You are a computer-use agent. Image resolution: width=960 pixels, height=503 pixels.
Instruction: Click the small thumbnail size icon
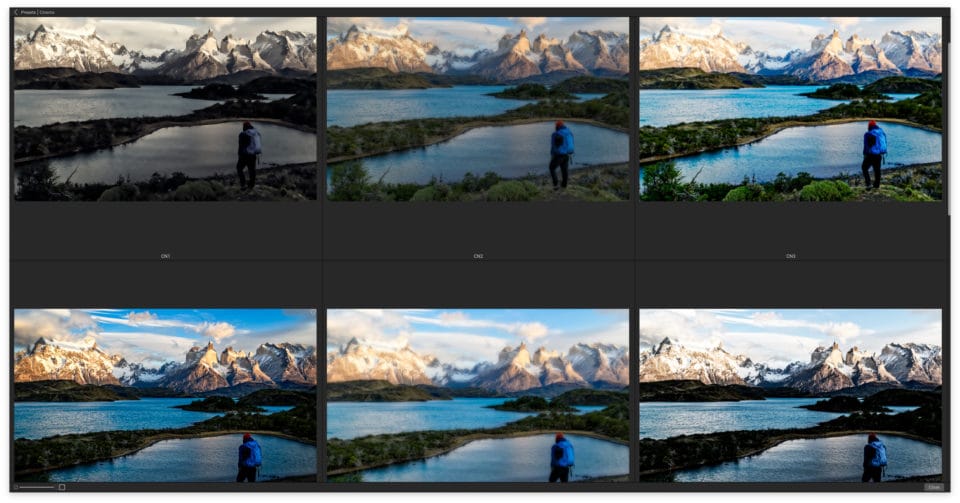pyautogui.click(x=15, y=487)
